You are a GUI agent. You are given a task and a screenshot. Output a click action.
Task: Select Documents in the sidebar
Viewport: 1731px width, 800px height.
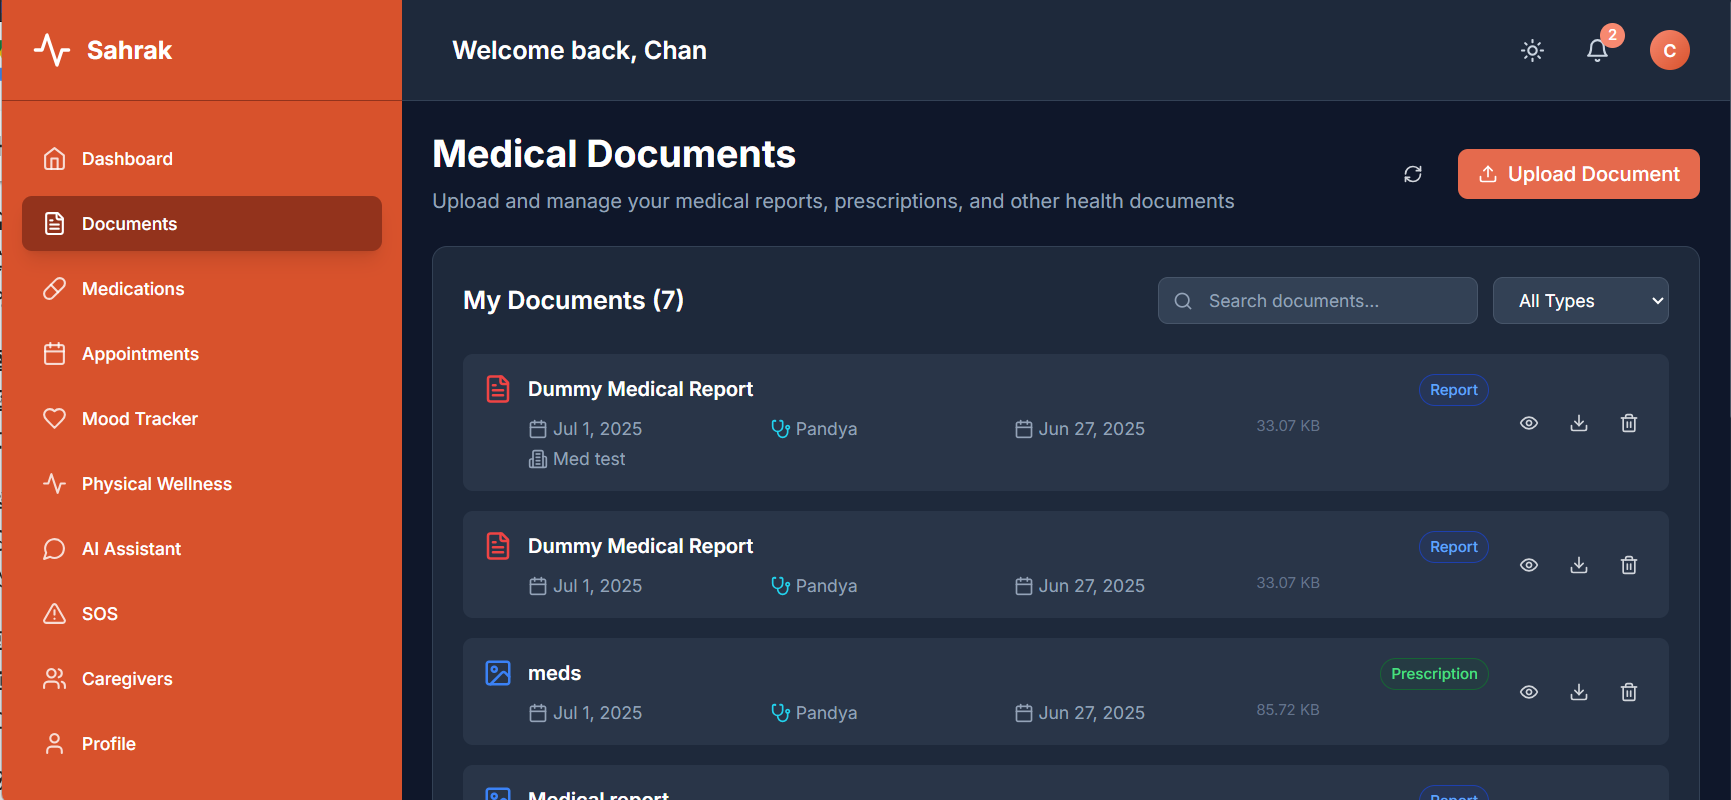click(x=202, y=224)
